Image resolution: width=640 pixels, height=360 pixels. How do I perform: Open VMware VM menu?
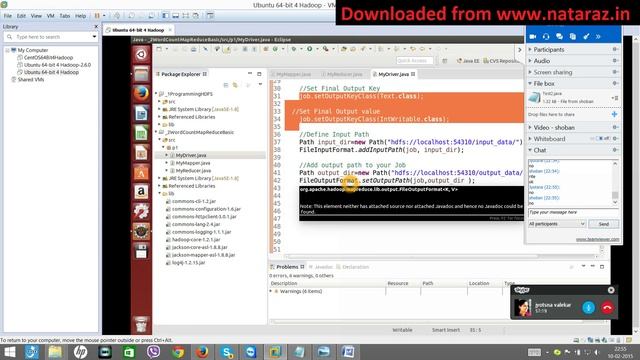[51, 16]
